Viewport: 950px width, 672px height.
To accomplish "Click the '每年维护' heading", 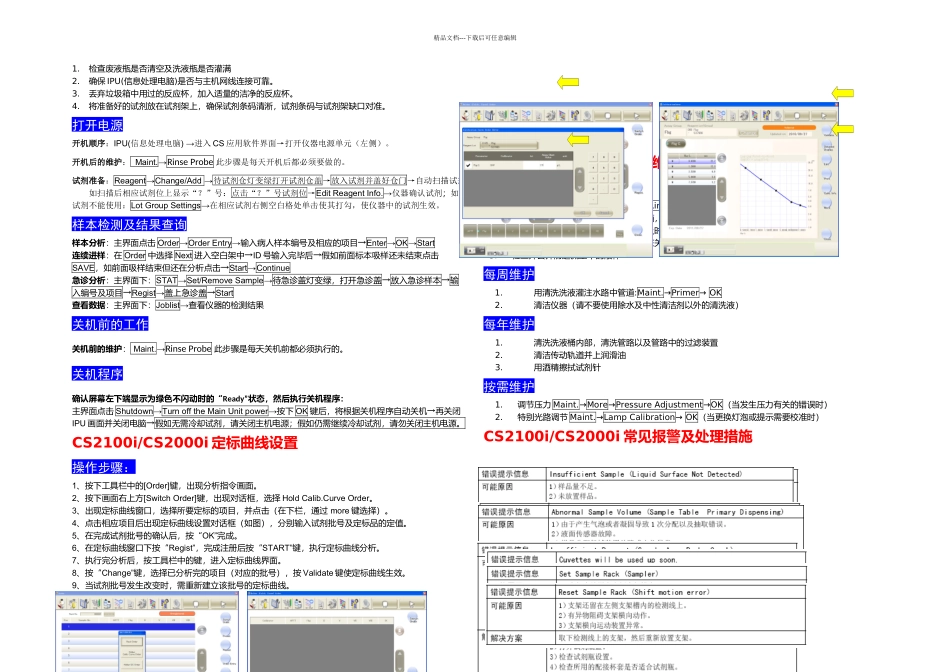I will coord(509,324).
